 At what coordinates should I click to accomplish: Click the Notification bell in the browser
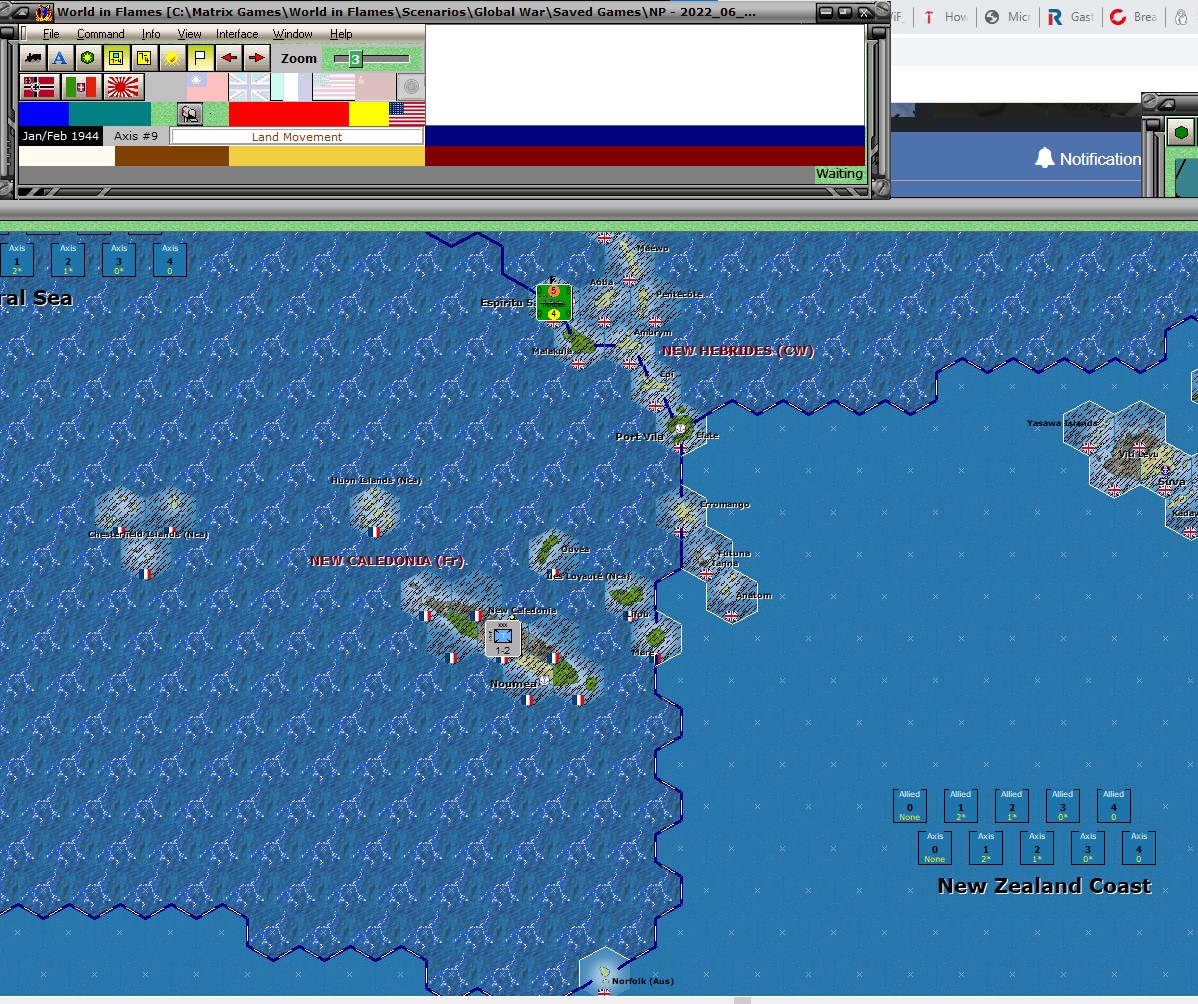coord(1044,158)
